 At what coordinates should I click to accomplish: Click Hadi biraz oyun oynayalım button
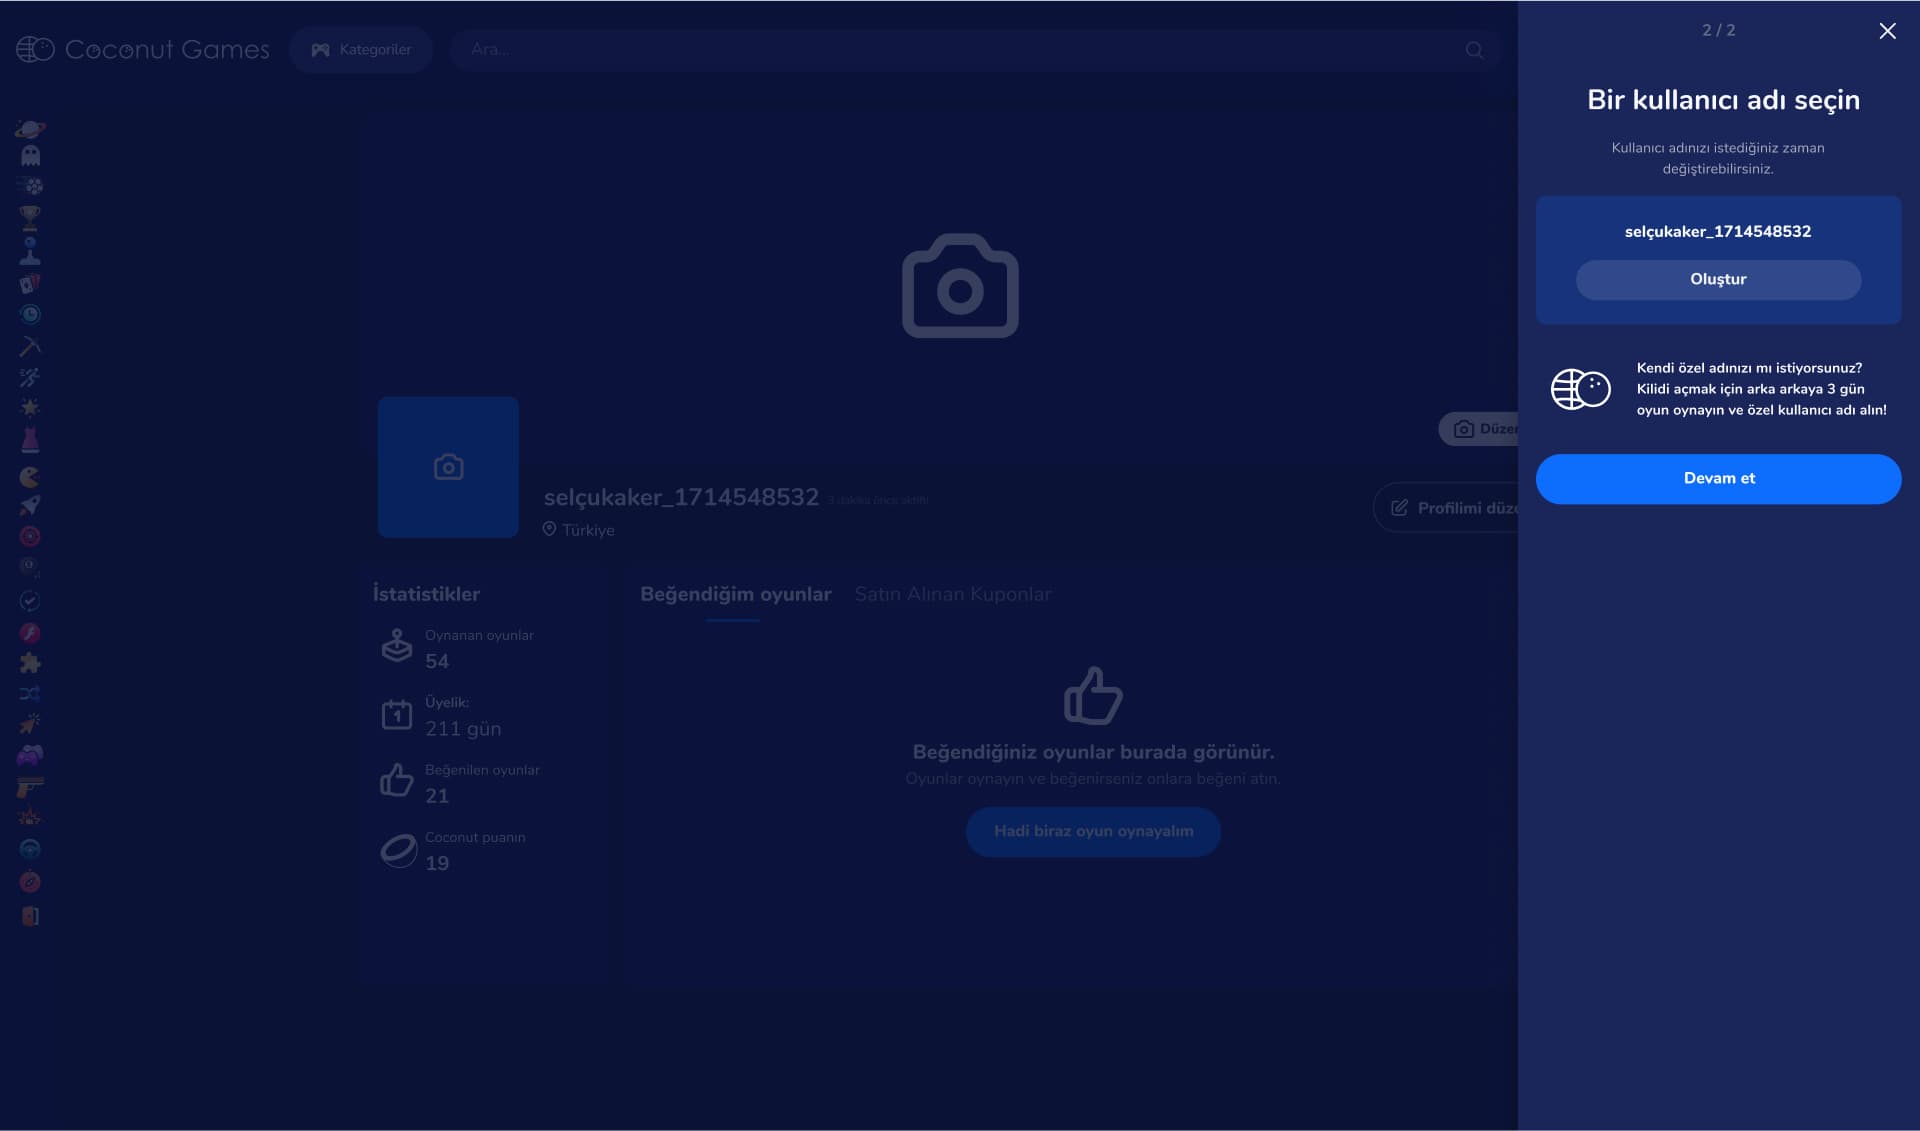coord(1093,832)
